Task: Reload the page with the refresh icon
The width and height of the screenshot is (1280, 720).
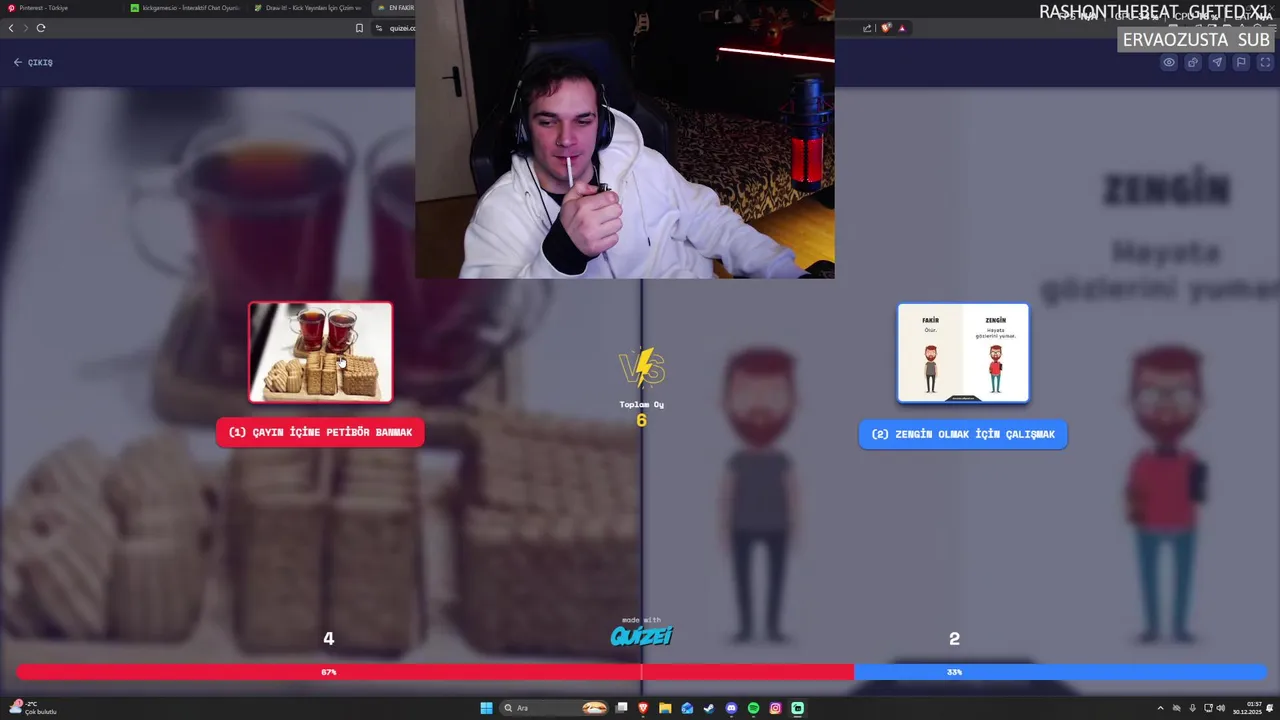Action: 41,28
